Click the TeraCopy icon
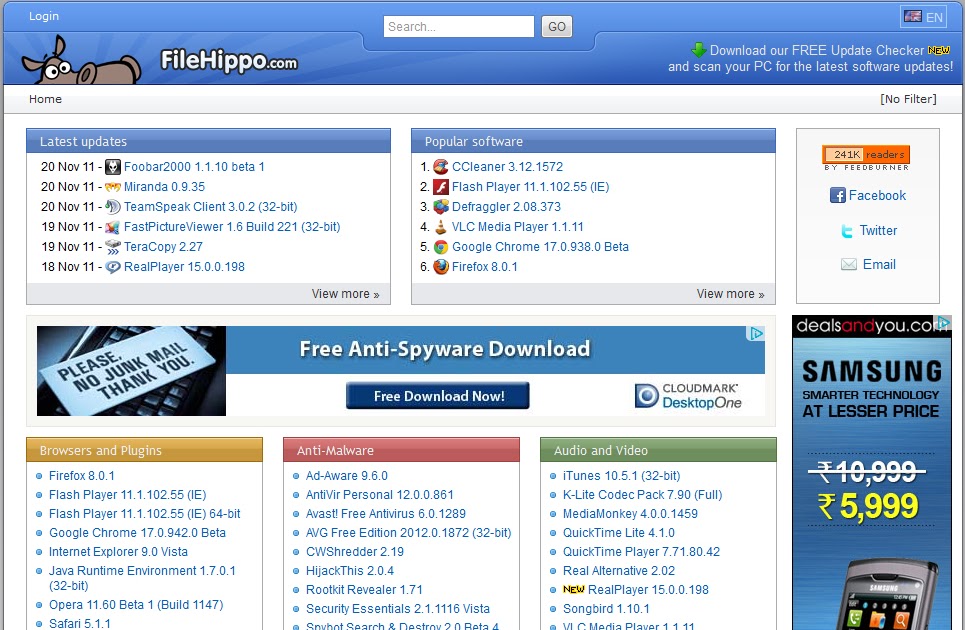965x630 pixels. [x=113, y=247]
